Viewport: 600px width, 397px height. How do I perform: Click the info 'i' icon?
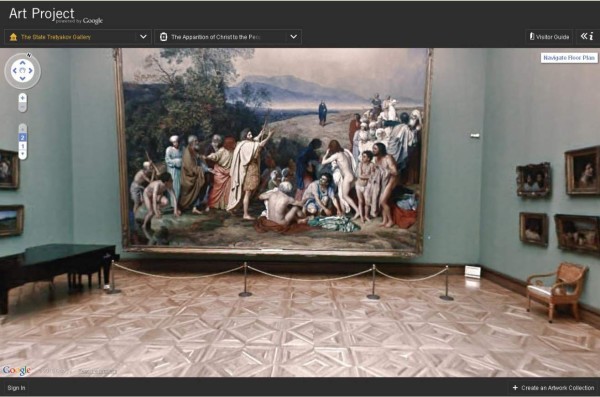click(591, 36)
